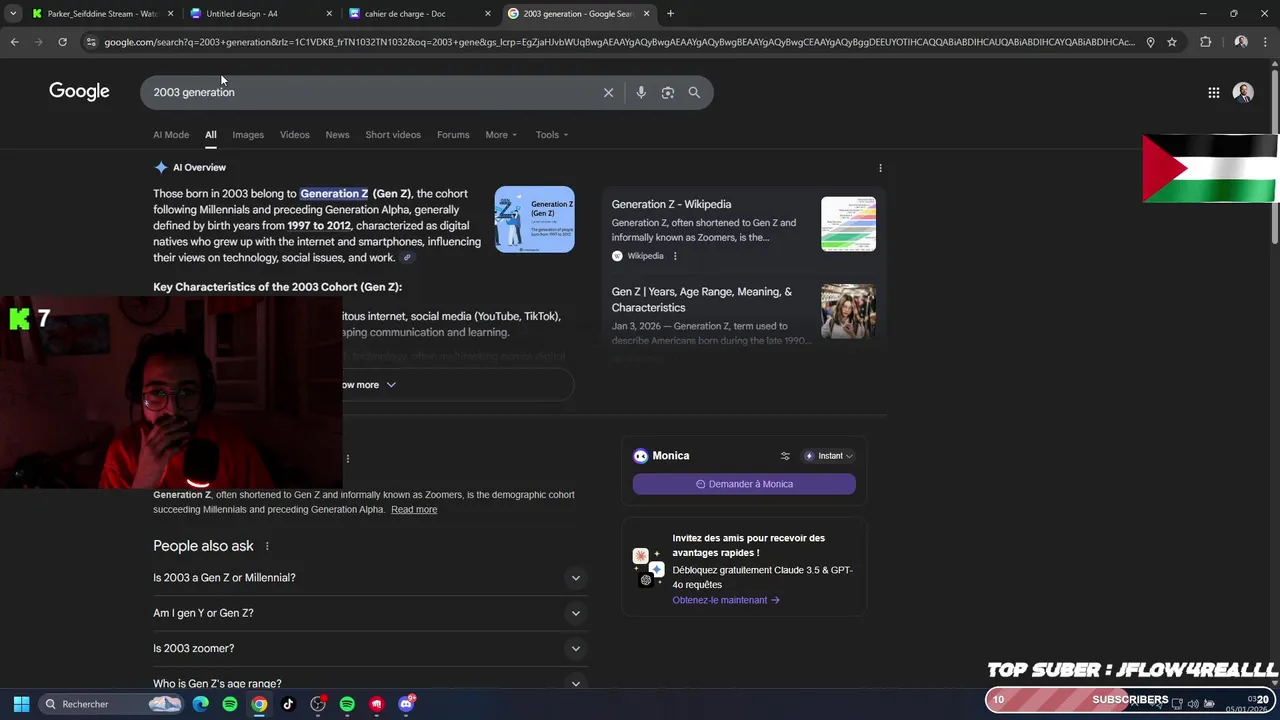Open Chrome three-dot menu

(x=1267, y=42)
